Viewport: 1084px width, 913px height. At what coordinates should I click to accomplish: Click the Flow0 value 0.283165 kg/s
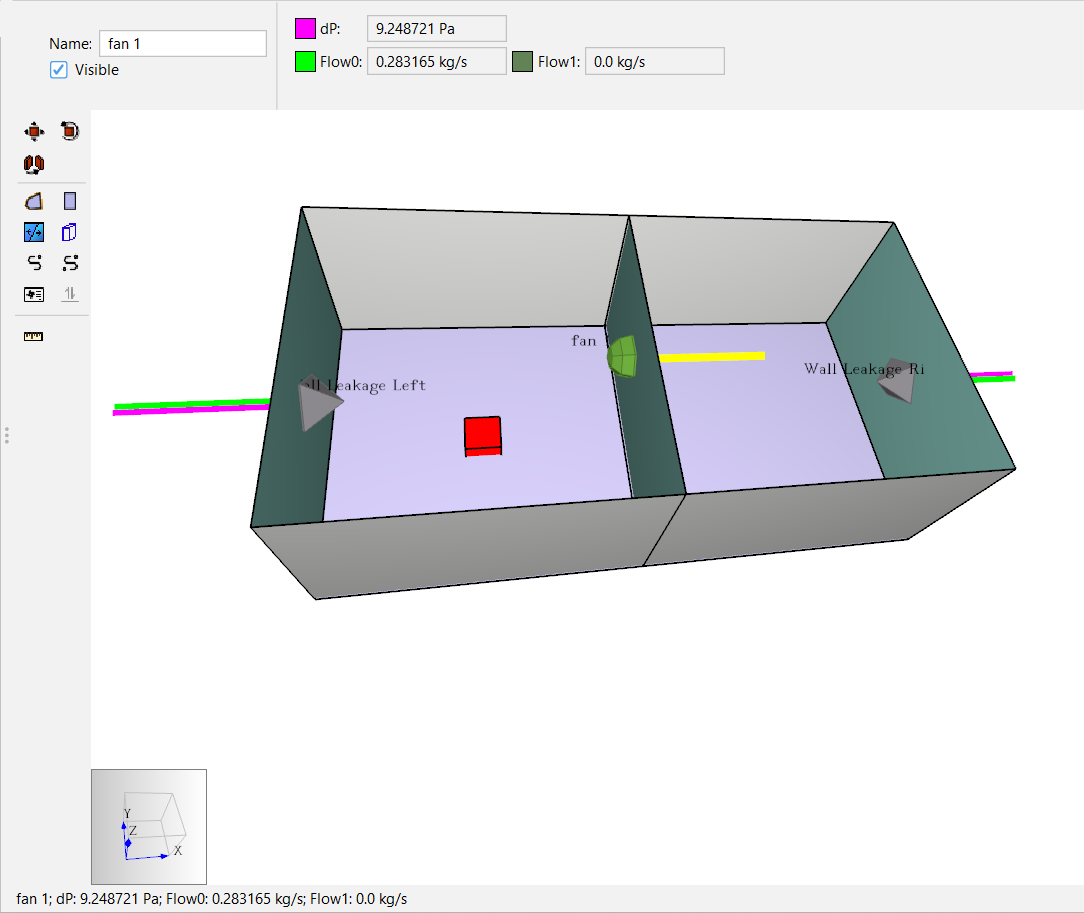436,62
